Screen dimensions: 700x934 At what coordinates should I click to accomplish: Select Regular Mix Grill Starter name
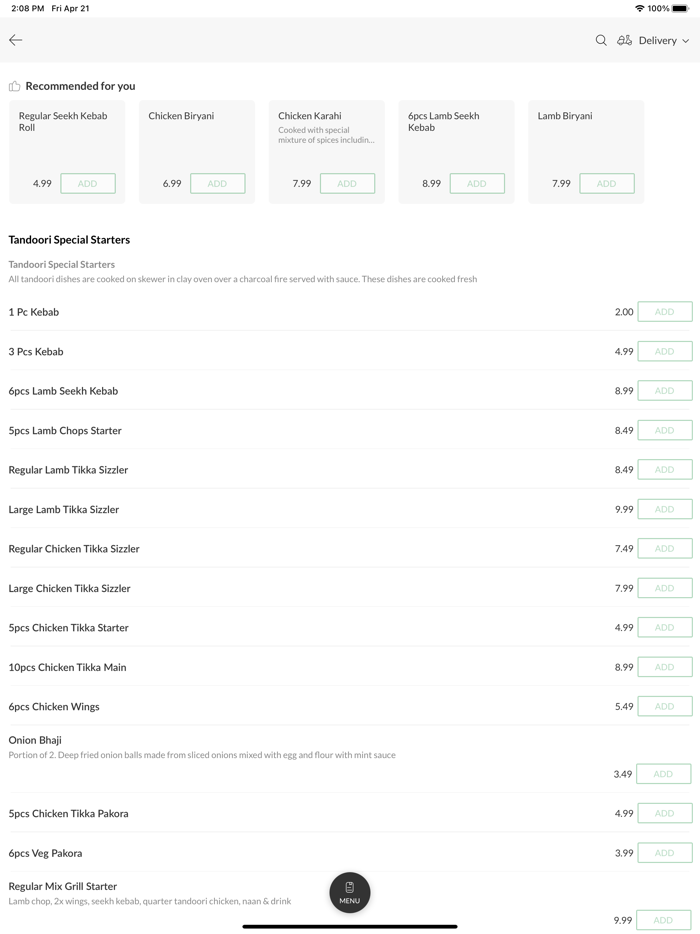coord(63,886)
